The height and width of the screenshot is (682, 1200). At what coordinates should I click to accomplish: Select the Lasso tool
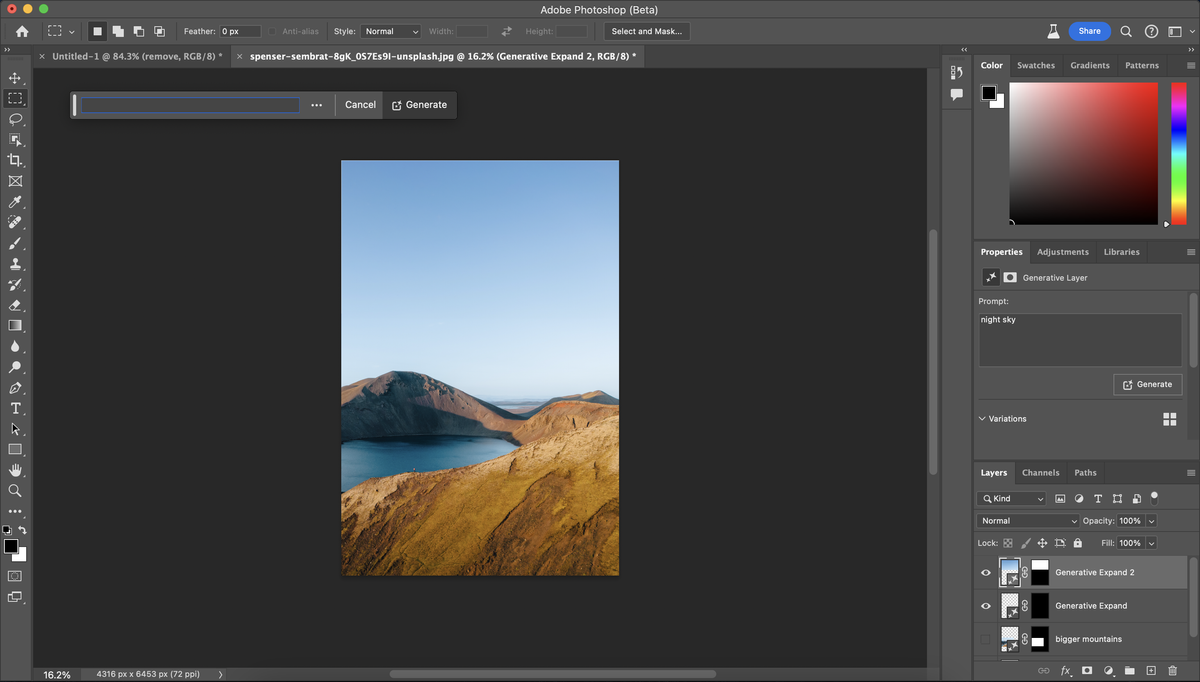point(15,119)
